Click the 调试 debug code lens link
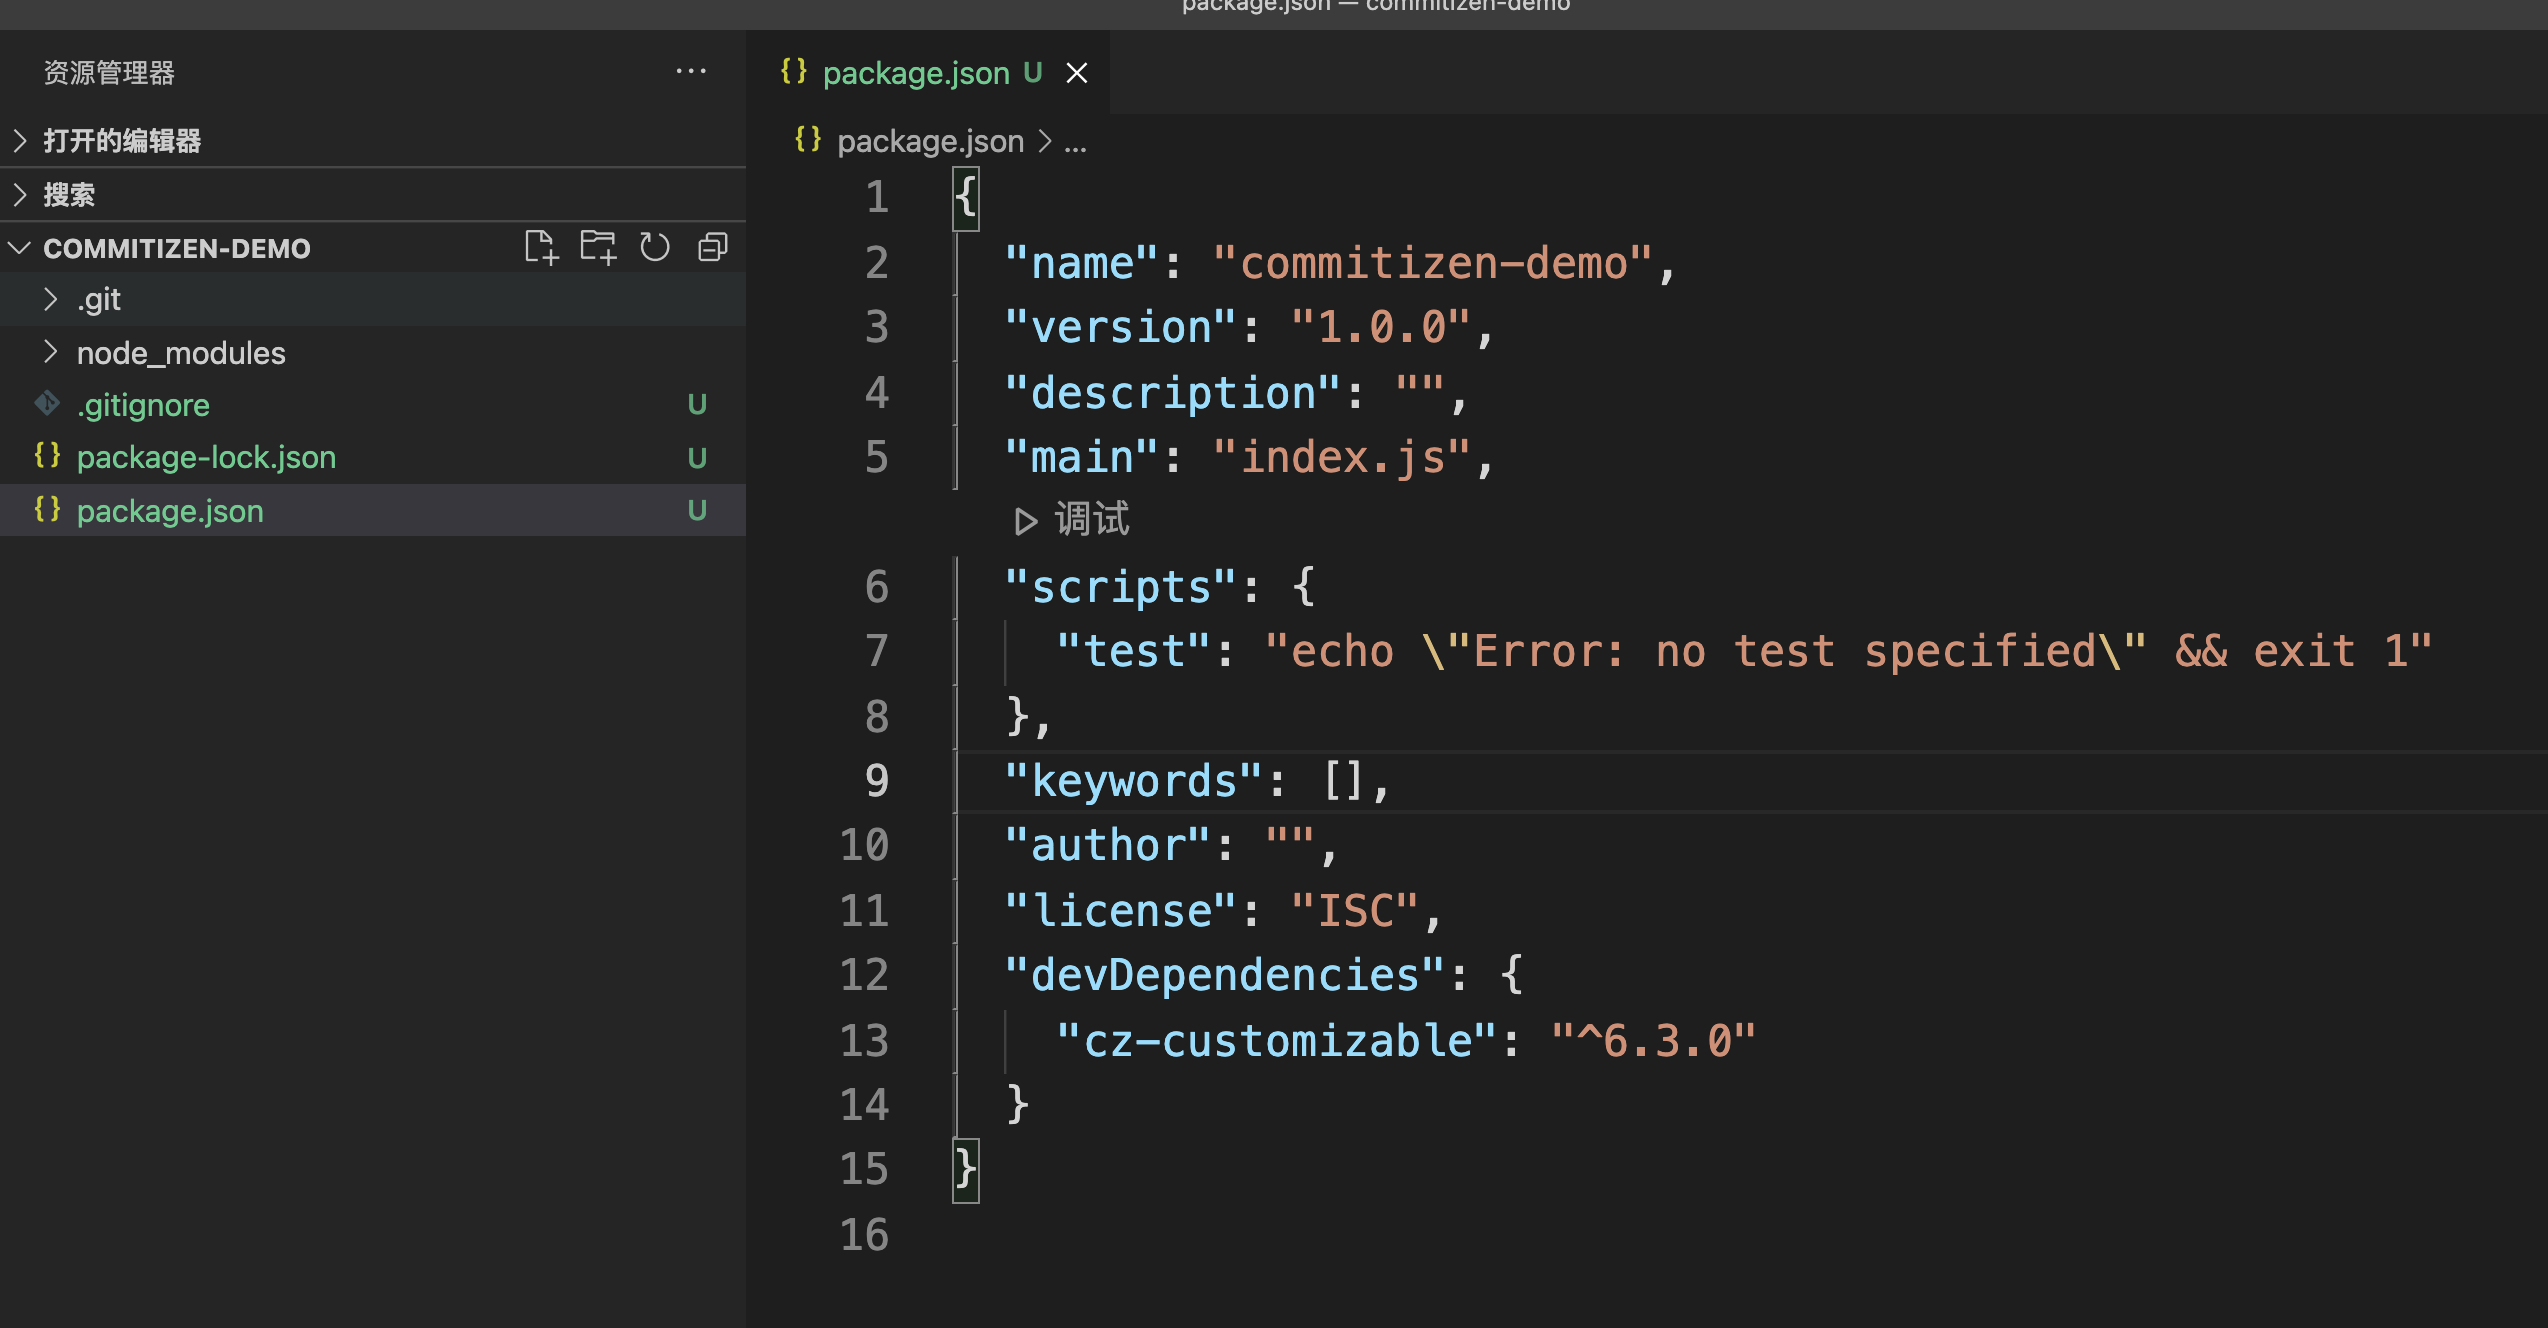 (1092, 520)
